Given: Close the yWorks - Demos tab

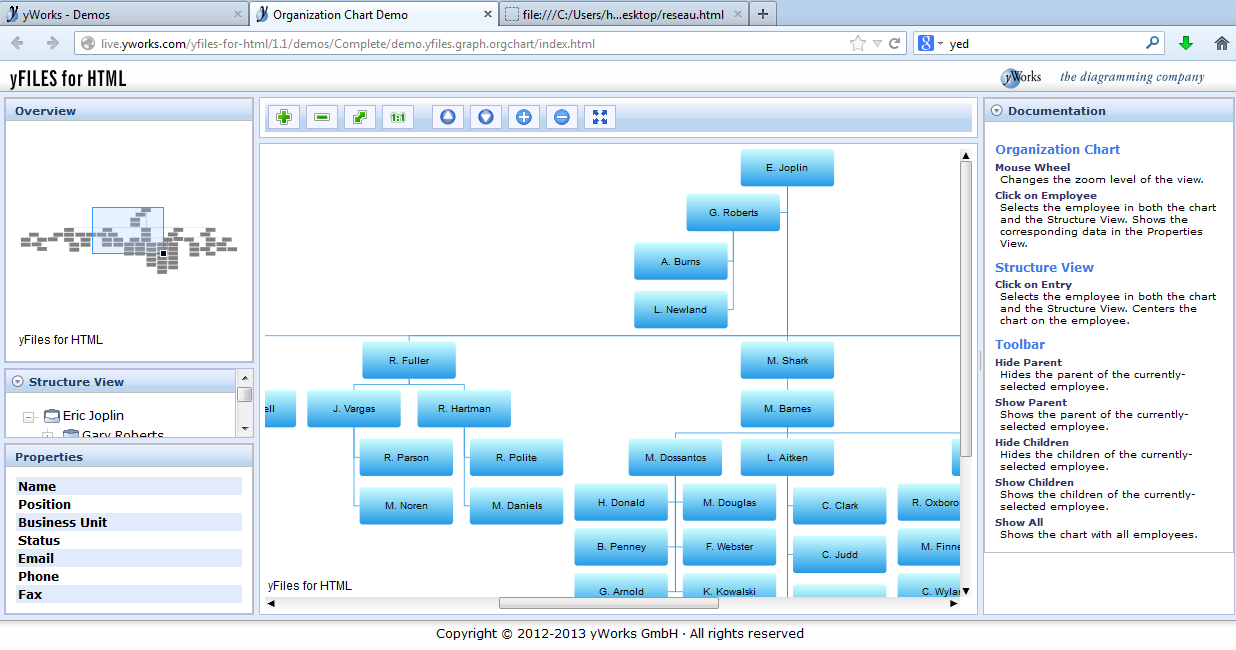Looking at the screenshot, I should point(238,15).
